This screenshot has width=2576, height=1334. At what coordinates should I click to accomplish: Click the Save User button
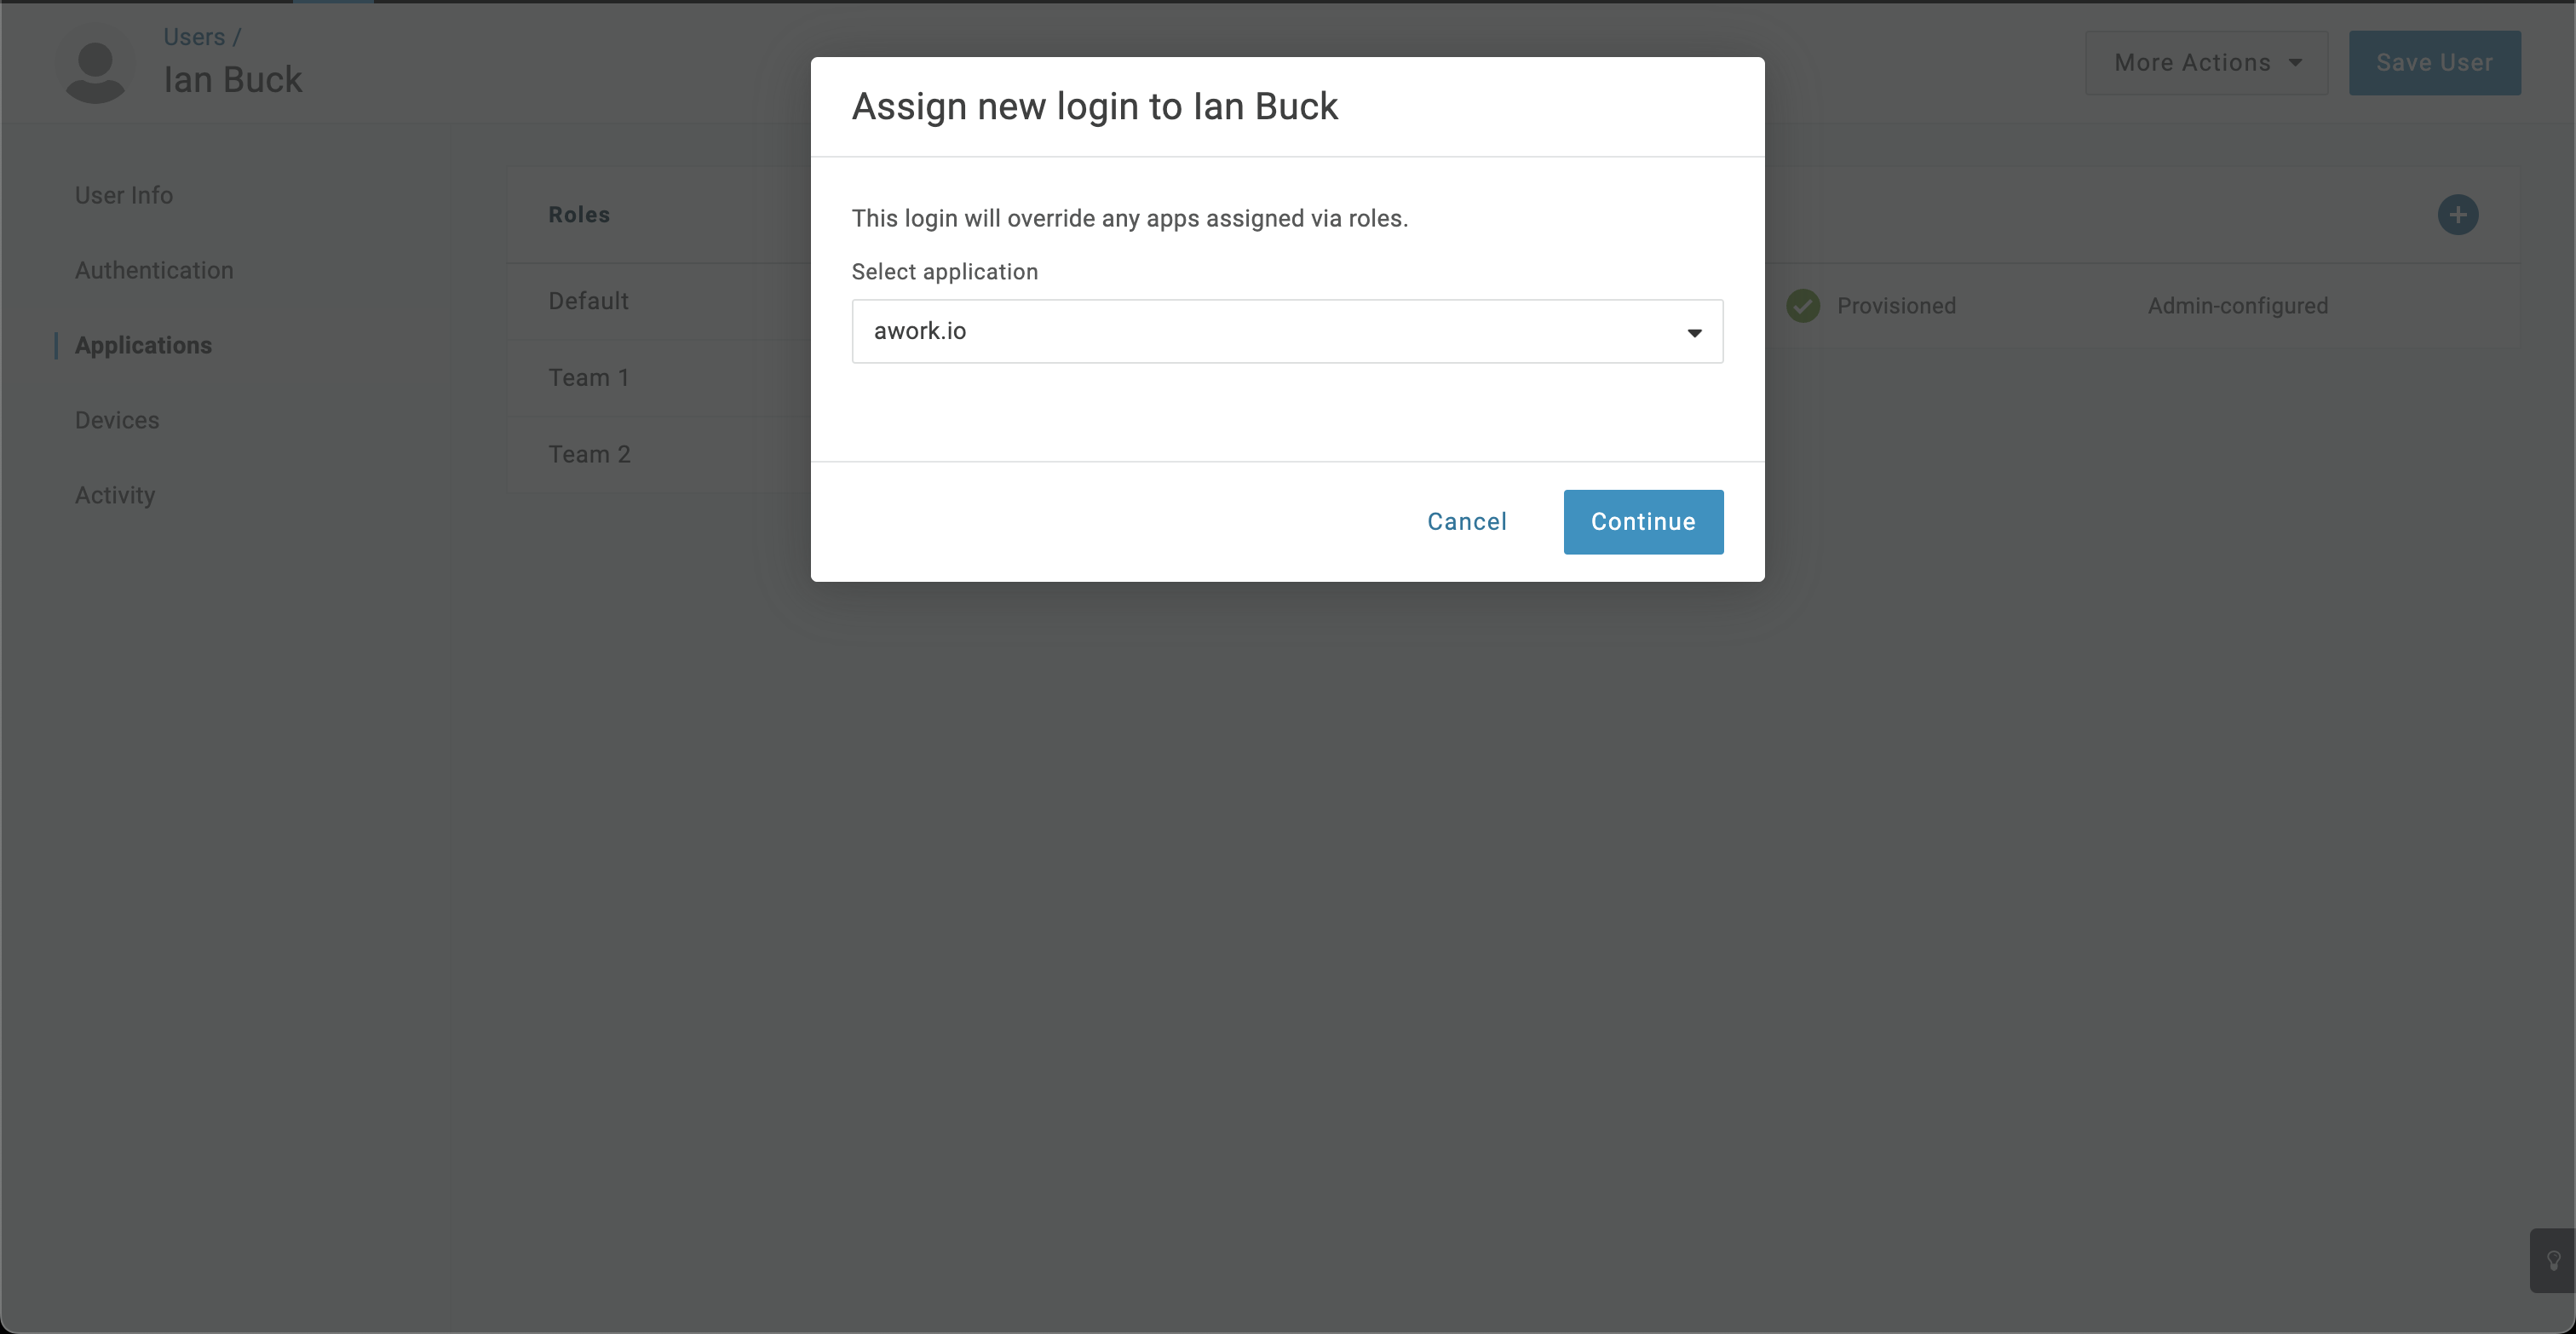[2434, 62]
